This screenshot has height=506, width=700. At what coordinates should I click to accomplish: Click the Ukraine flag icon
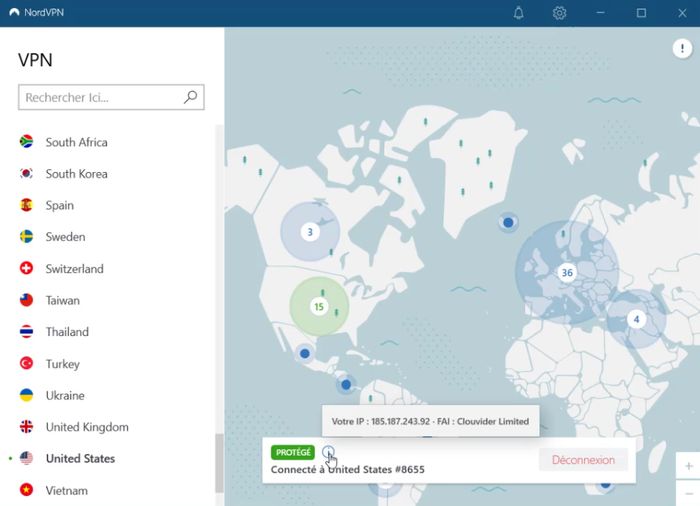coord(26,395)
